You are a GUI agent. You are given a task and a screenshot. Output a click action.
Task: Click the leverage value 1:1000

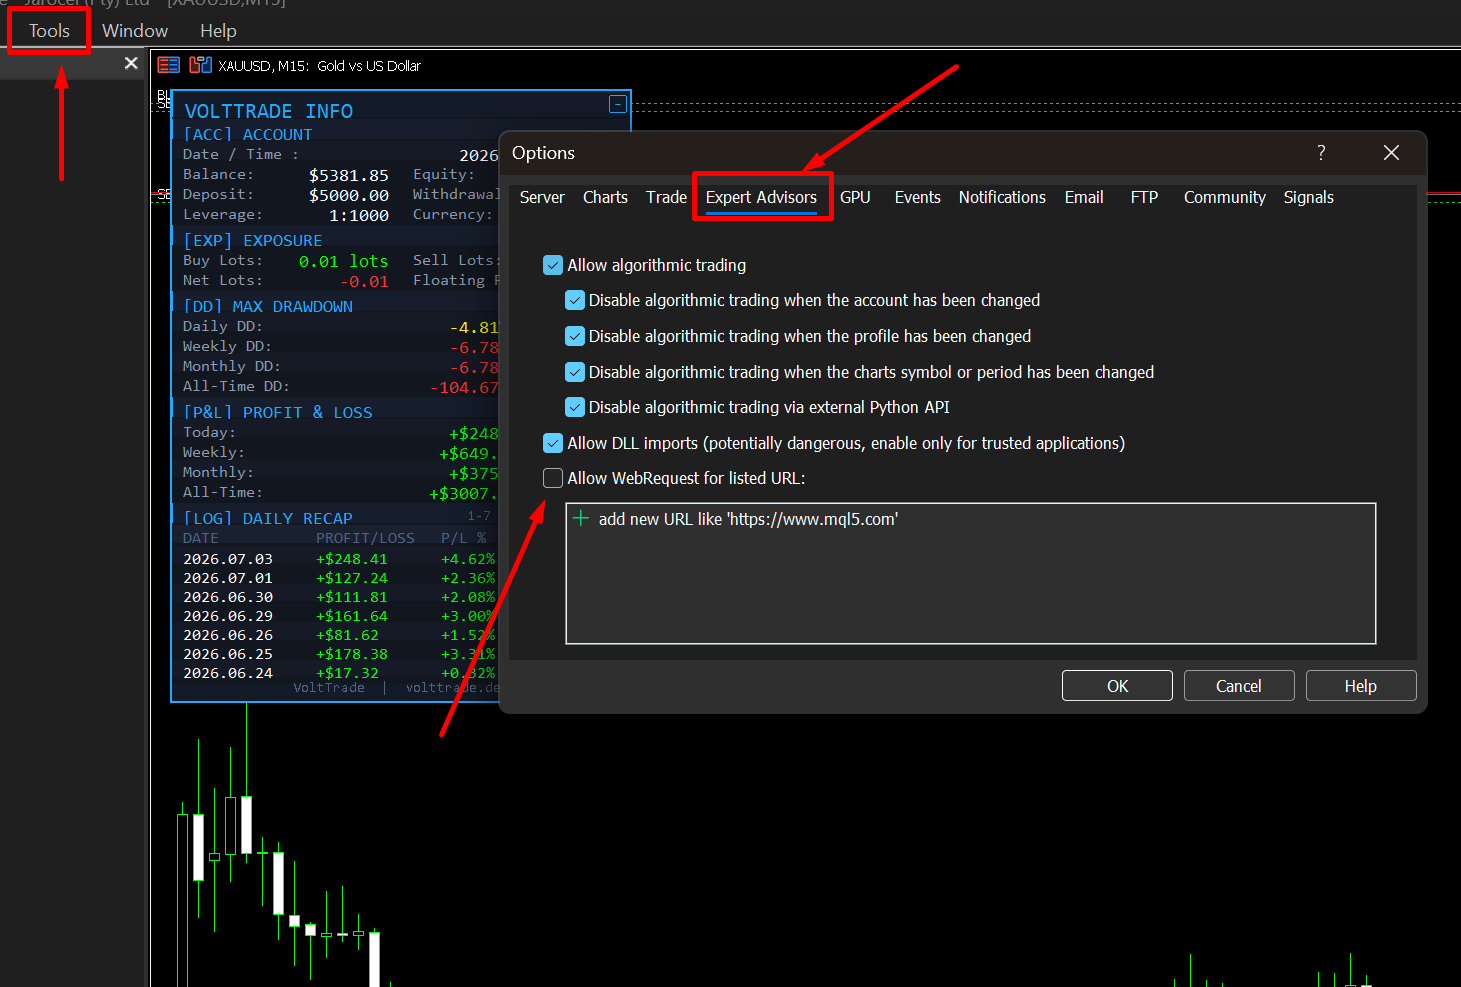tap(359, 215)
